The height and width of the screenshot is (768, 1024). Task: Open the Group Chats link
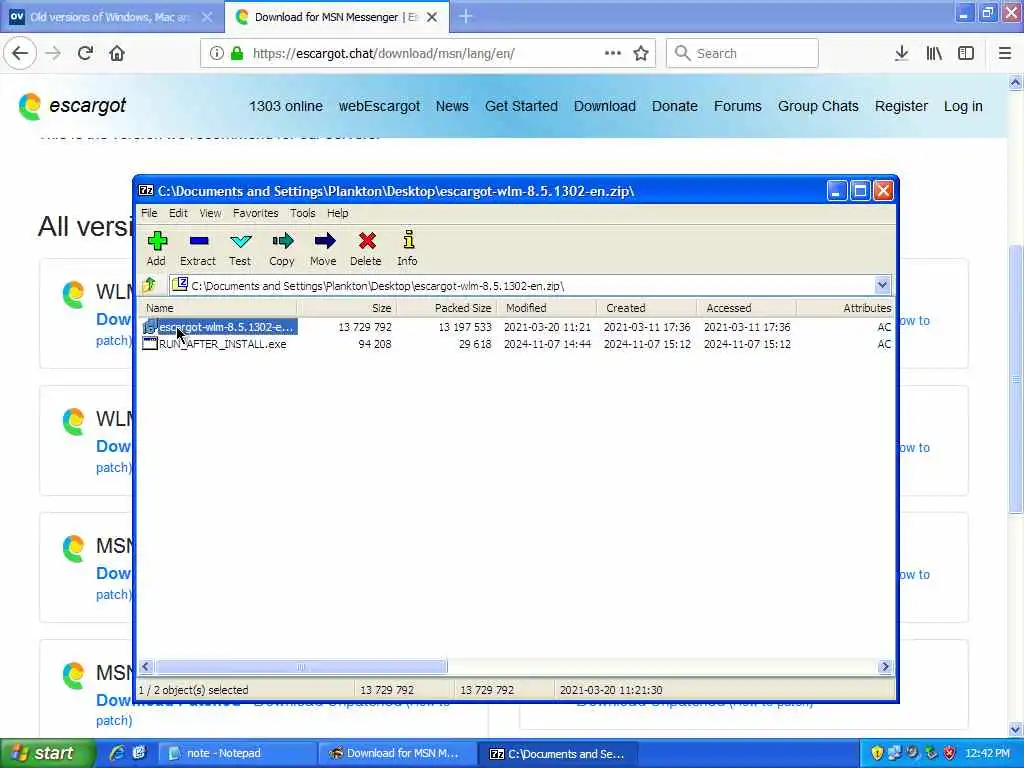point(818,106)
